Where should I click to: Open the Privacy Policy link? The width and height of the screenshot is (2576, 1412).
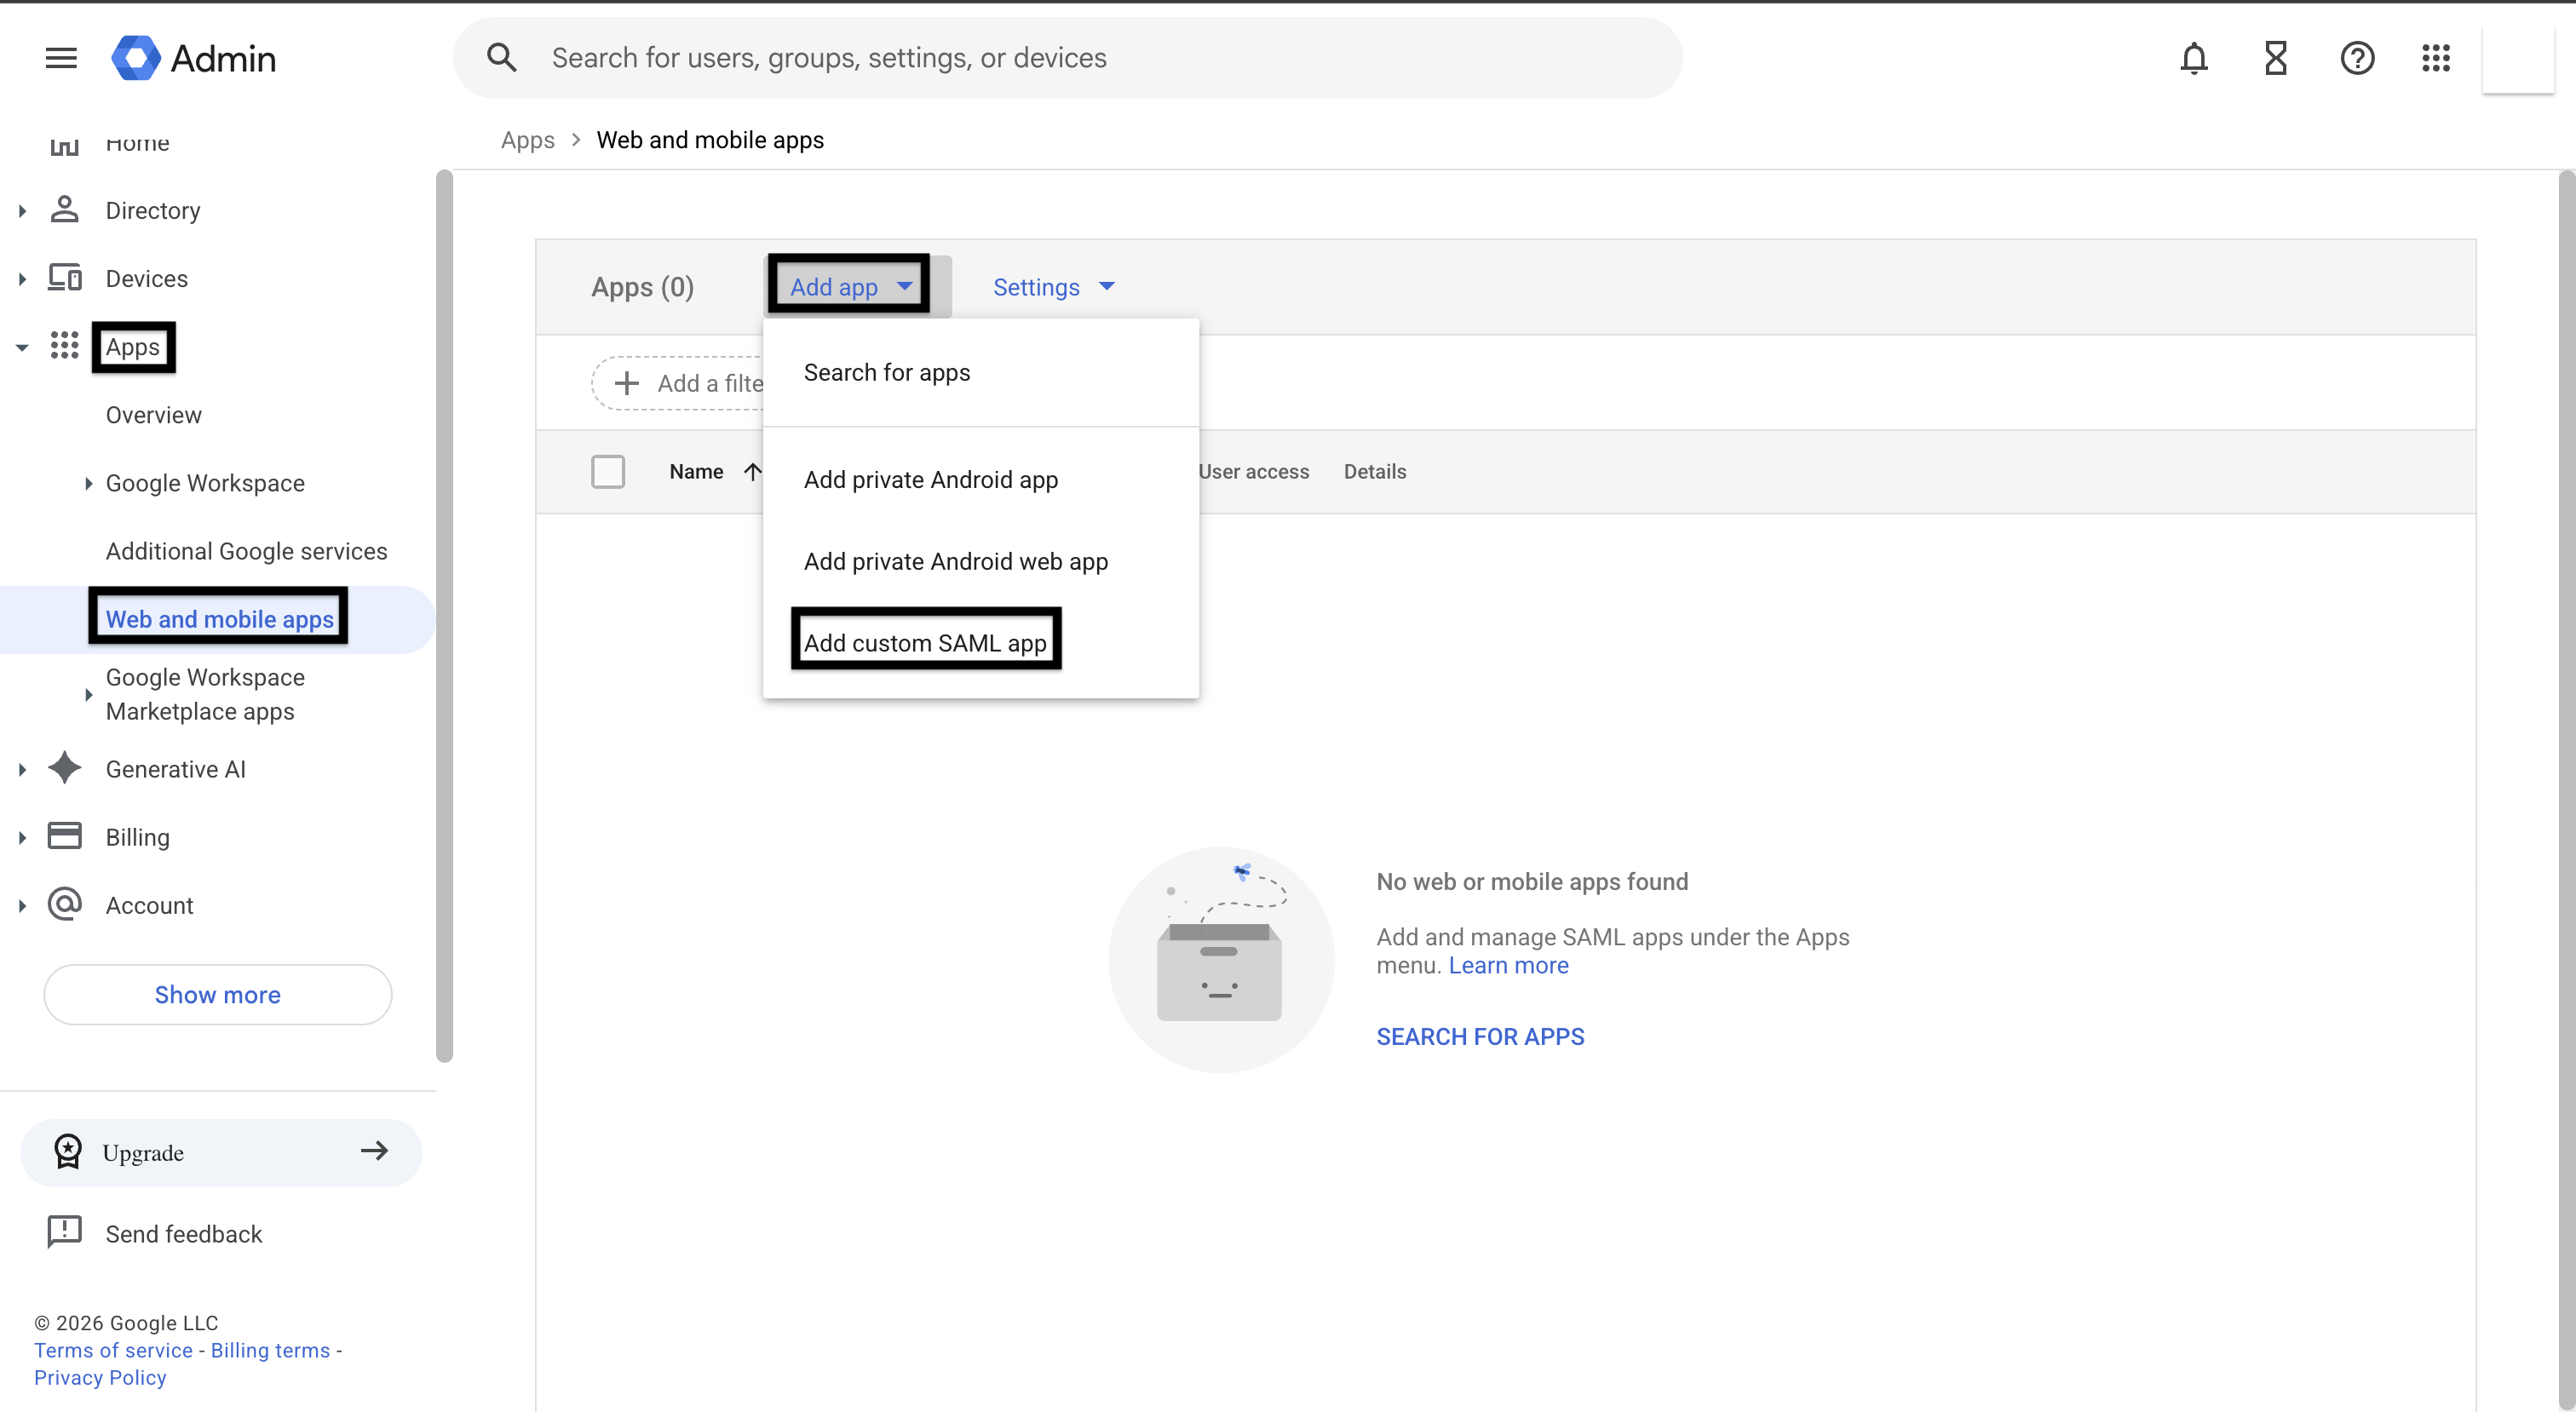point(100,1377)
